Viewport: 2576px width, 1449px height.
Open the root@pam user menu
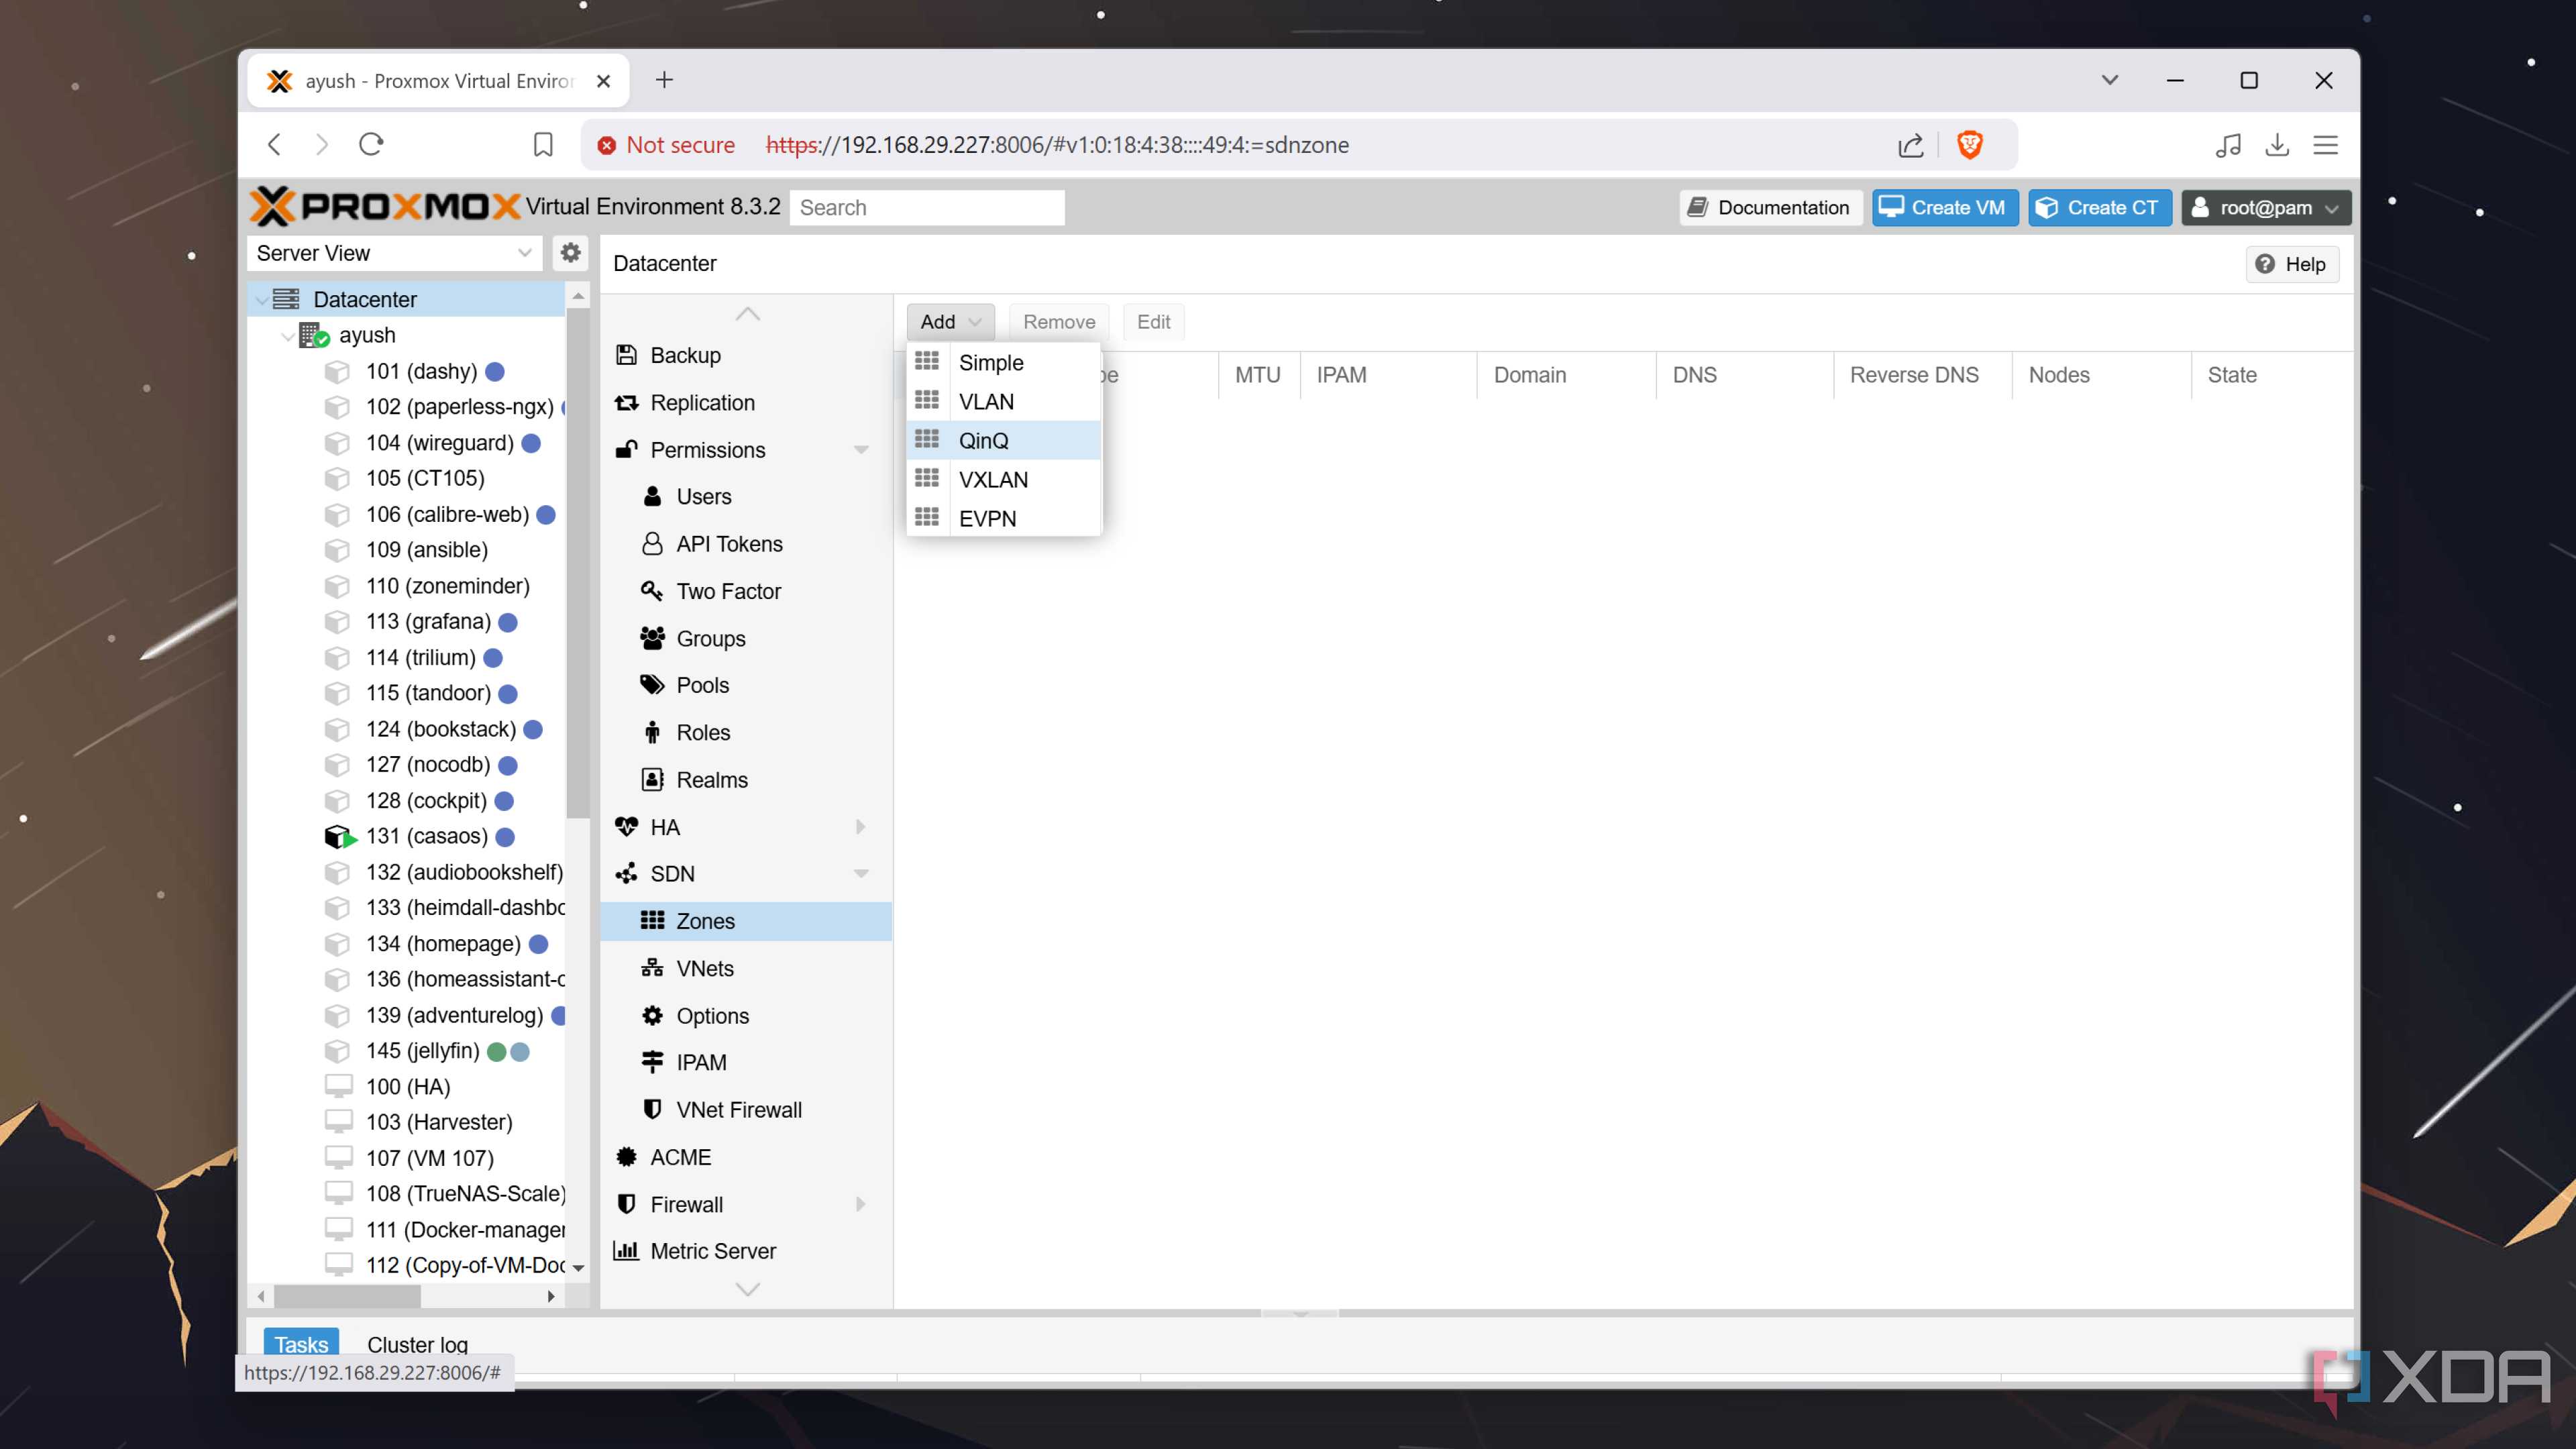(2265, 208)
